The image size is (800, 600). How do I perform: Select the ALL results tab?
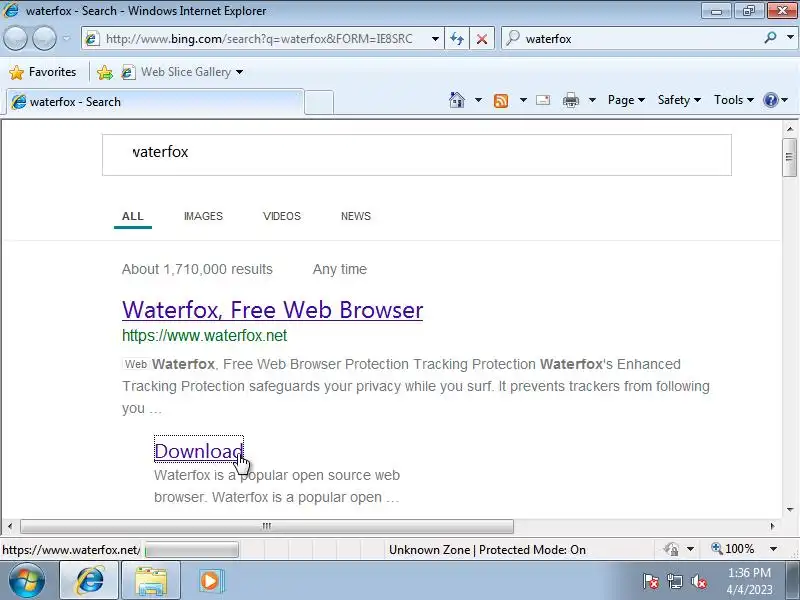(x=133, y=216)
